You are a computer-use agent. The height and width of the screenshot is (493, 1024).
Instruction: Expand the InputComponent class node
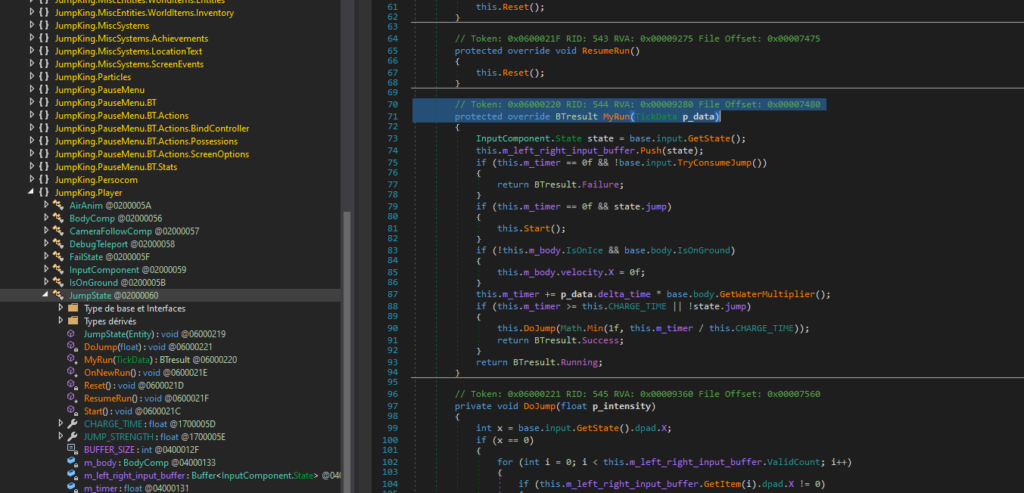46,270
